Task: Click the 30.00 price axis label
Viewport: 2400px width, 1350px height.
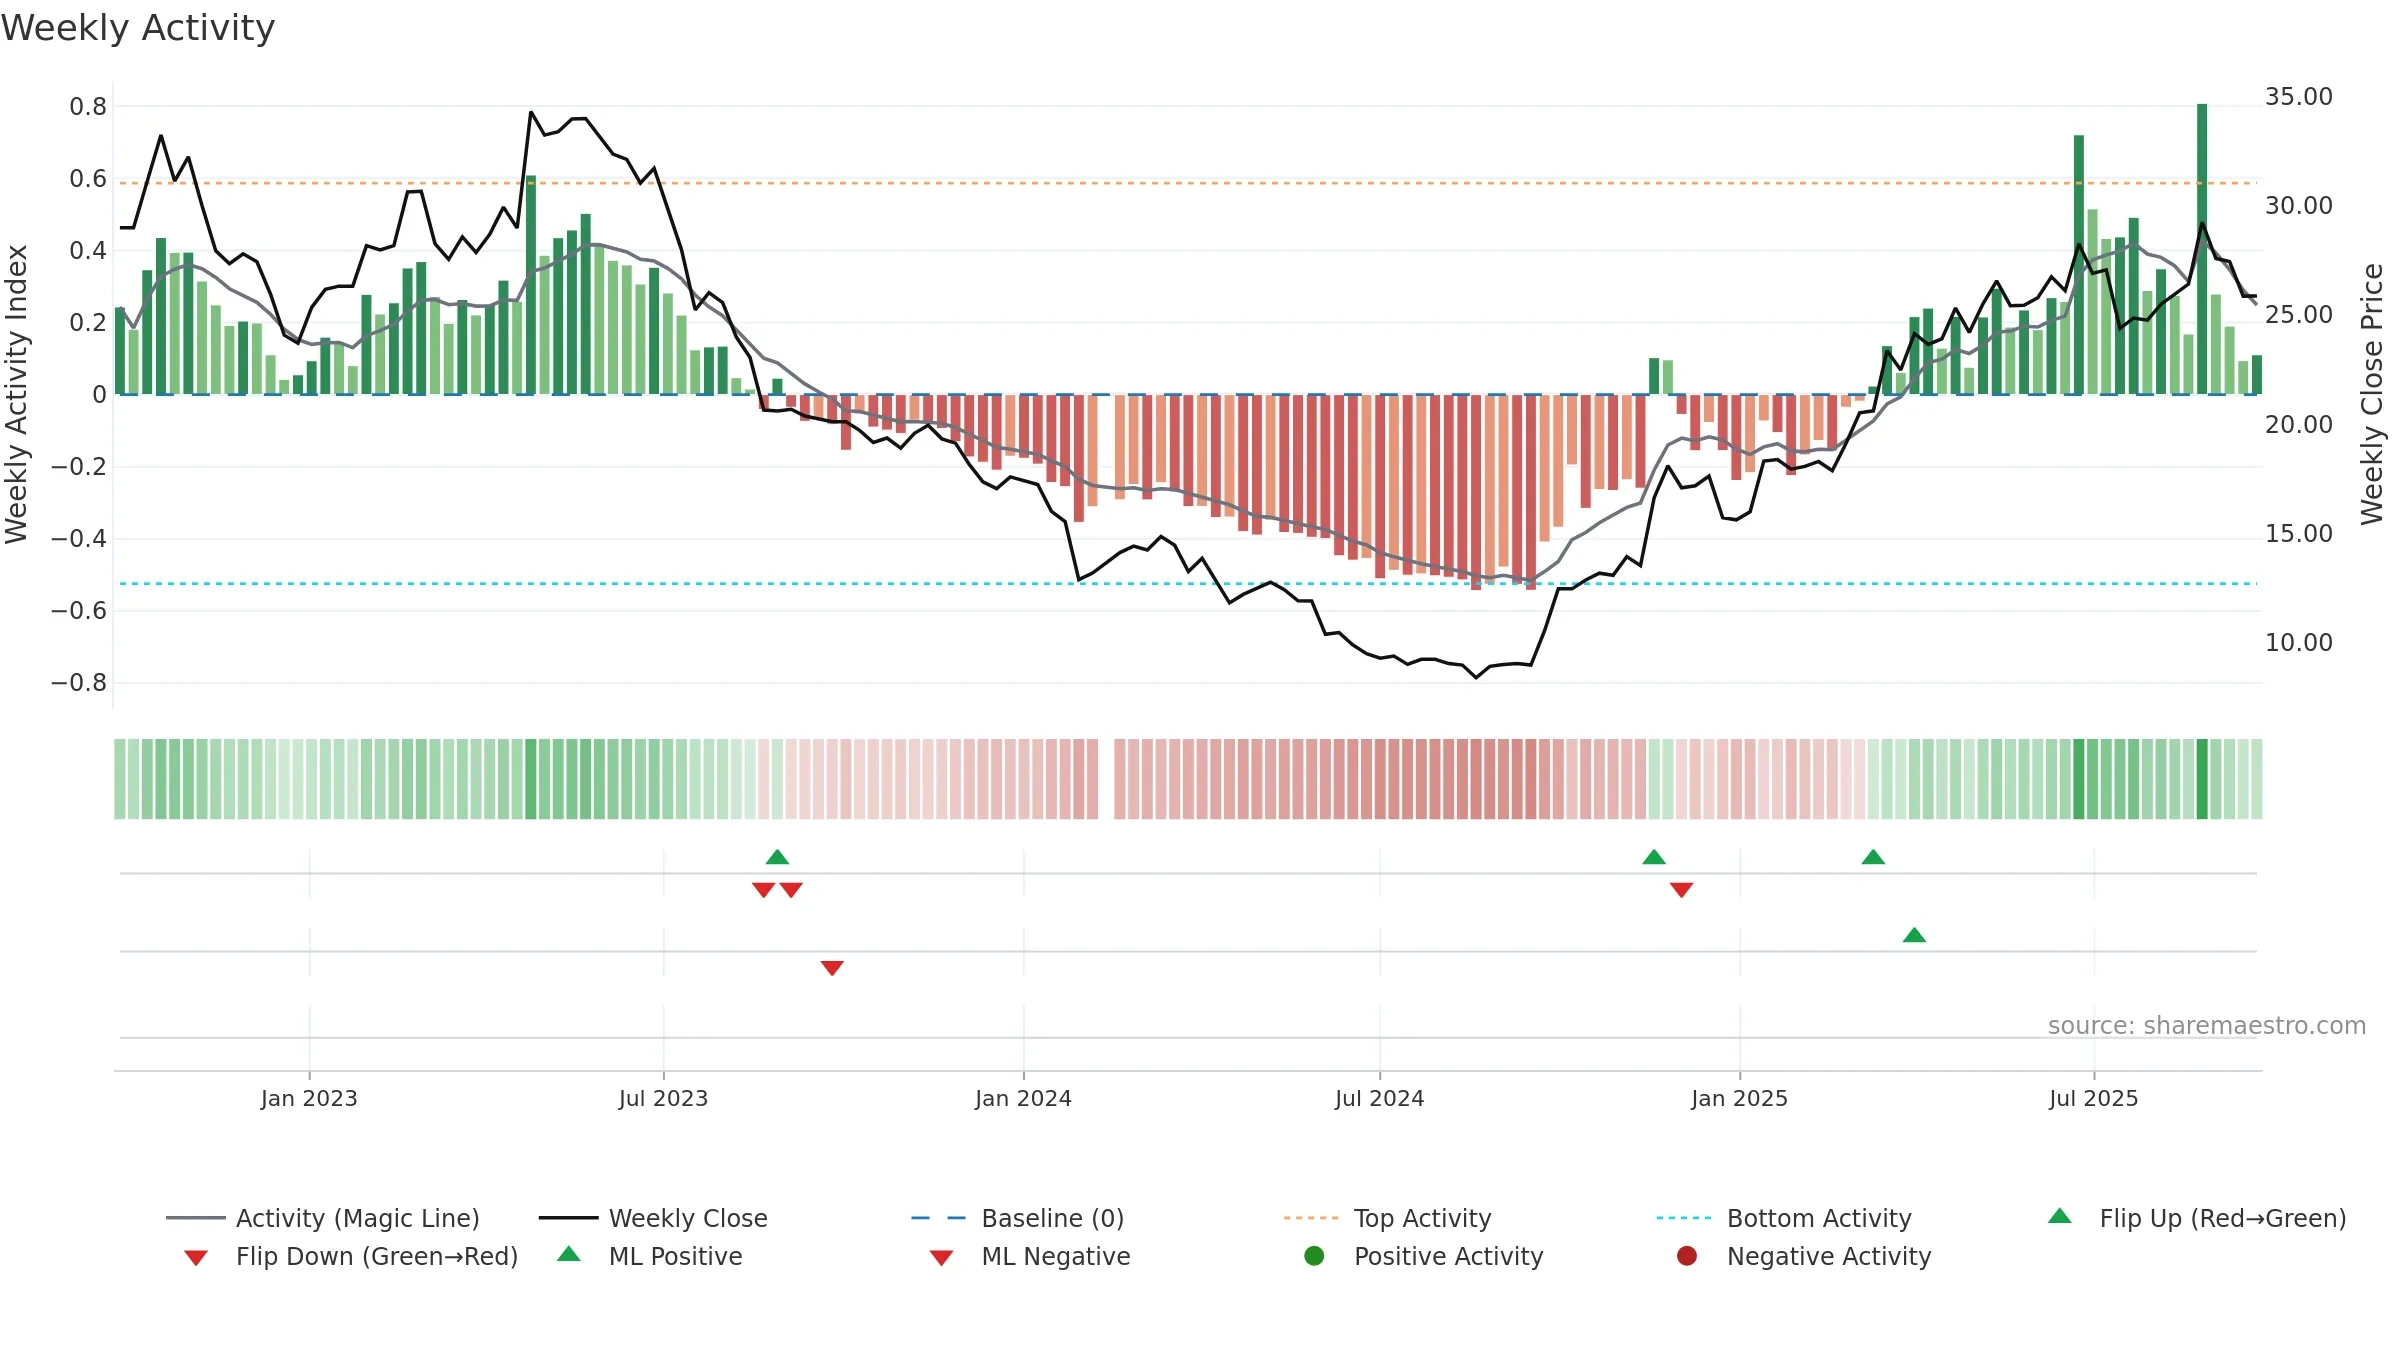Action: point(2299,206)
